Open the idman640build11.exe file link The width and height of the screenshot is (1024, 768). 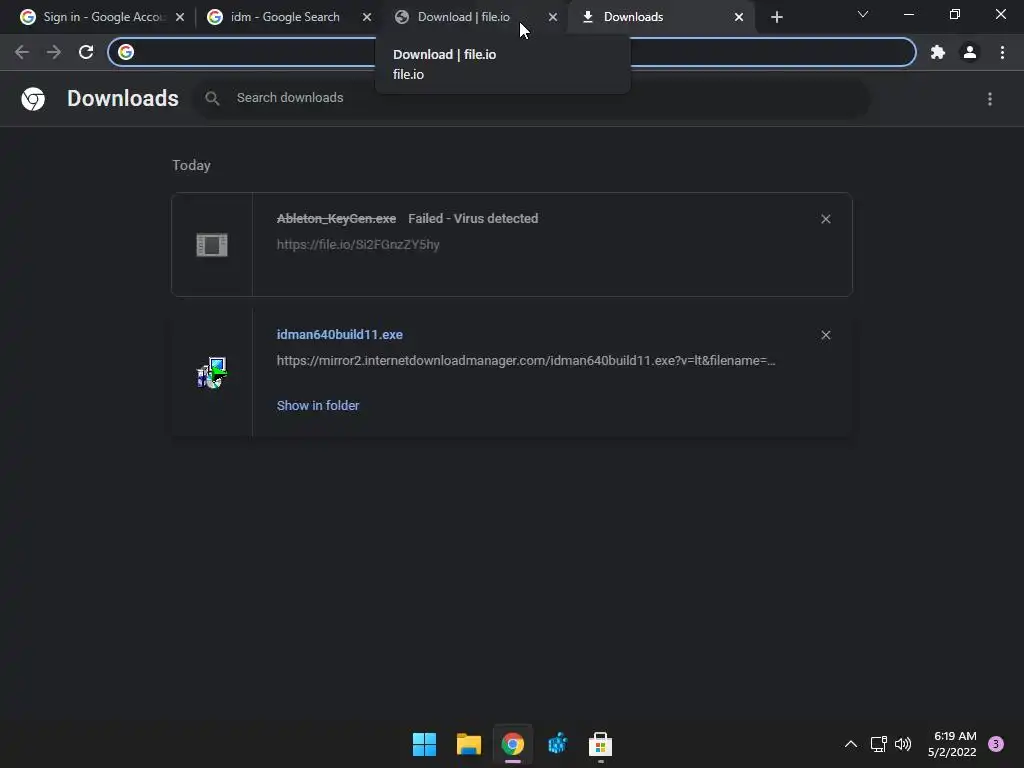[x=340, y=334]
